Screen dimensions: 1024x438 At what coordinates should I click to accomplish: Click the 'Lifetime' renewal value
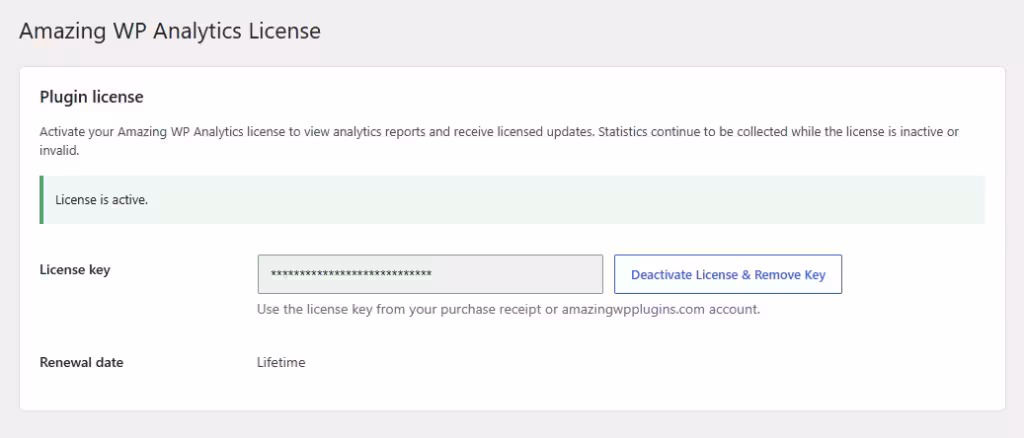coord(281,362)
